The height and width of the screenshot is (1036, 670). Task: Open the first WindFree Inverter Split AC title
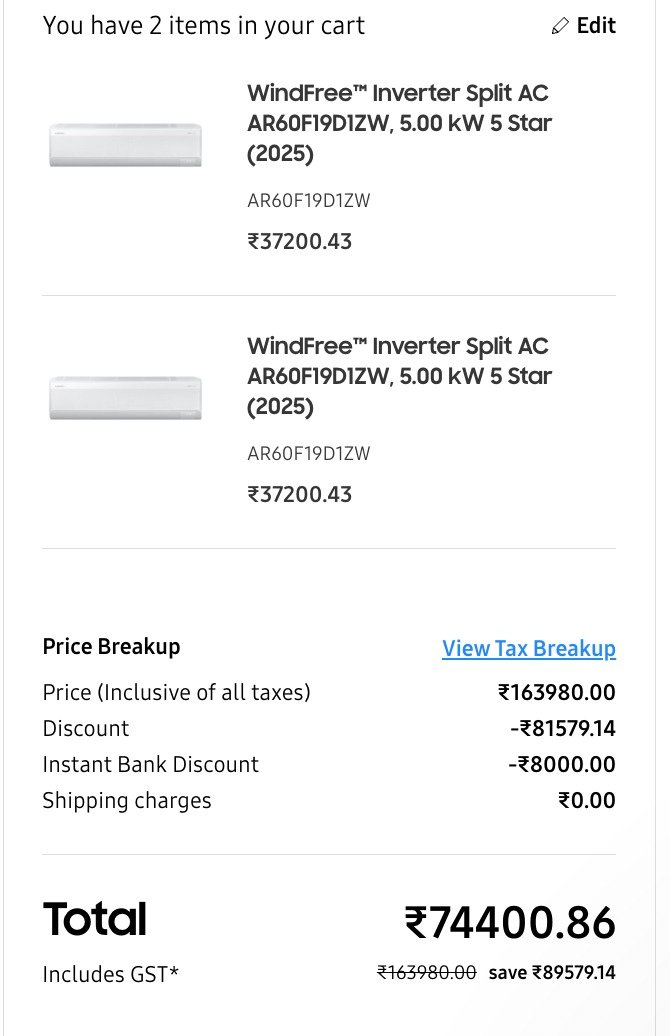tap(399, 123)
